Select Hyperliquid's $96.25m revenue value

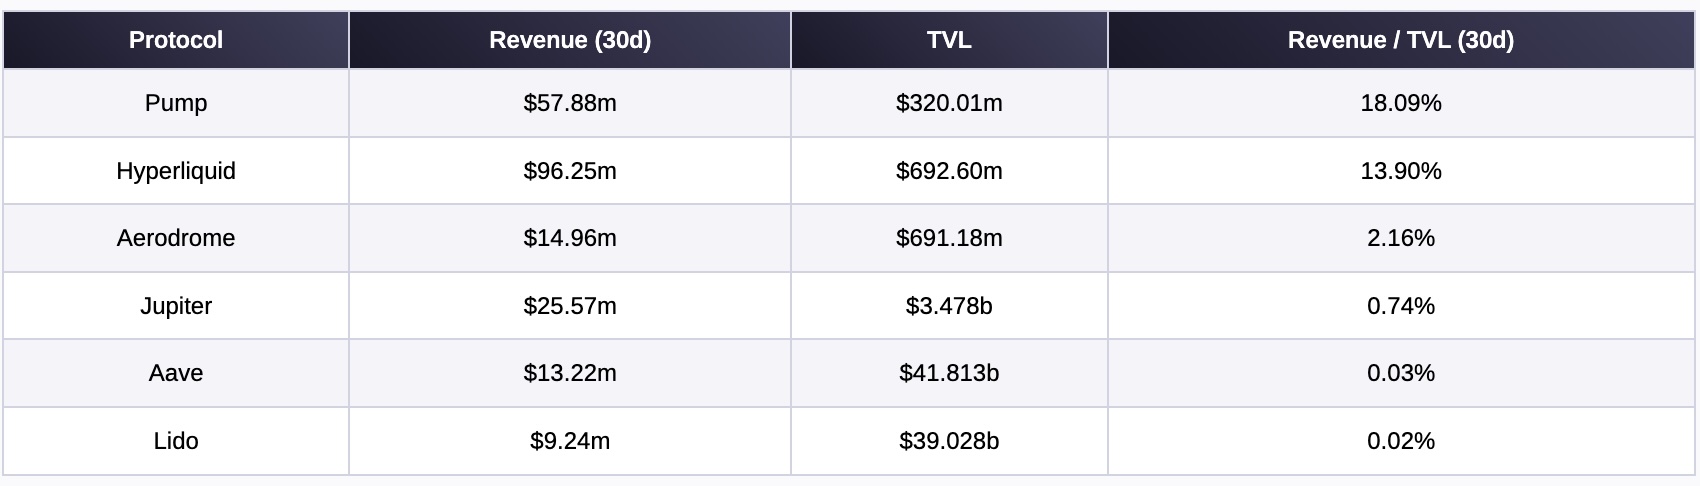(570, 171)
